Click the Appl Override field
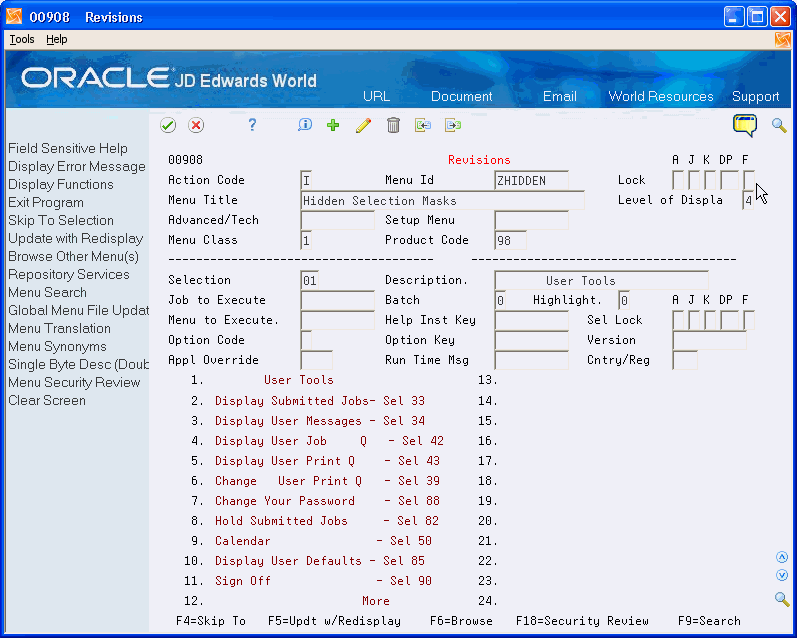 tap(317, 360)
